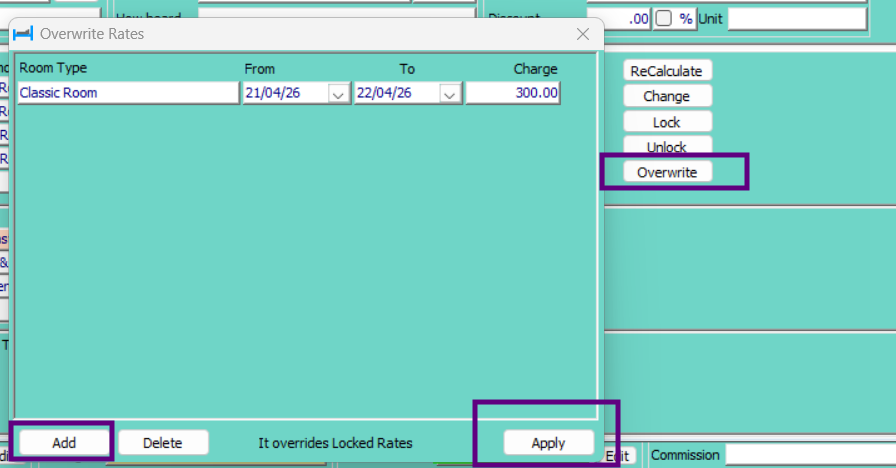Click the ReCalculate button
This screenshot has height=468, width=896.
point(667,71)
